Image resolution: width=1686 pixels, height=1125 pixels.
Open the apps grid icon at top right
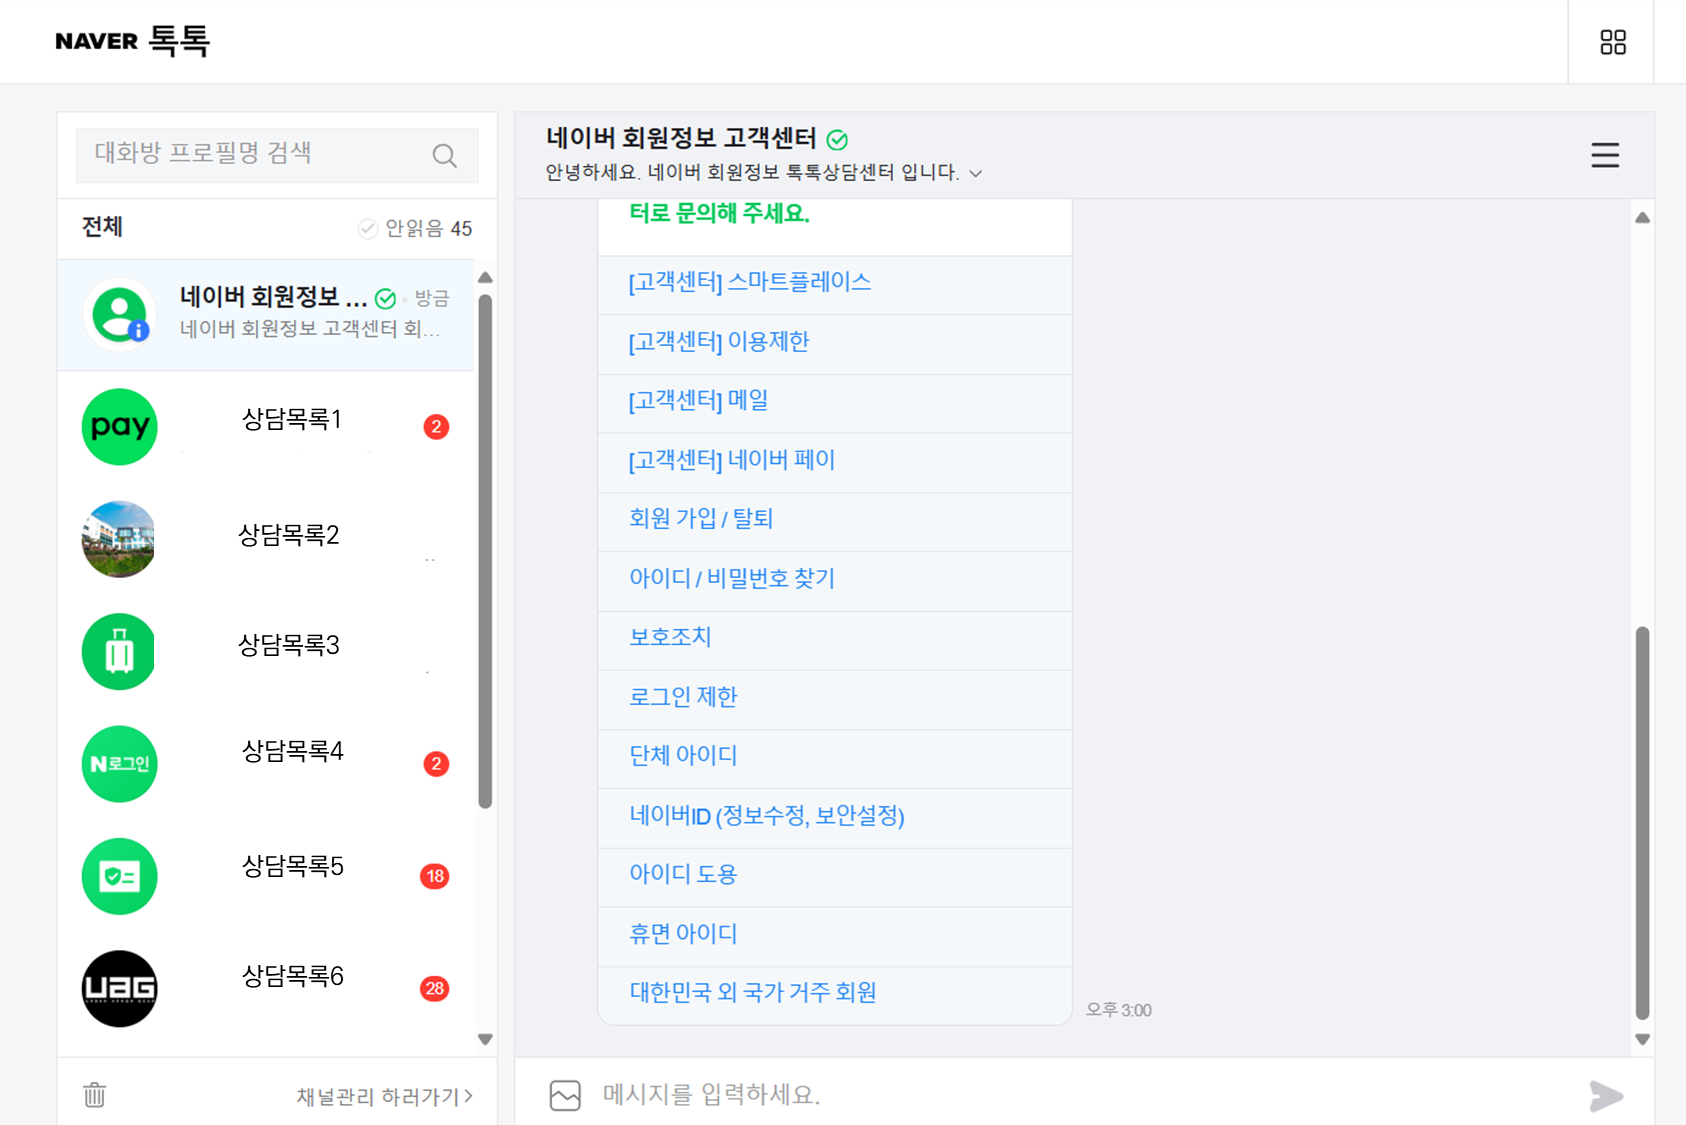1611,41
